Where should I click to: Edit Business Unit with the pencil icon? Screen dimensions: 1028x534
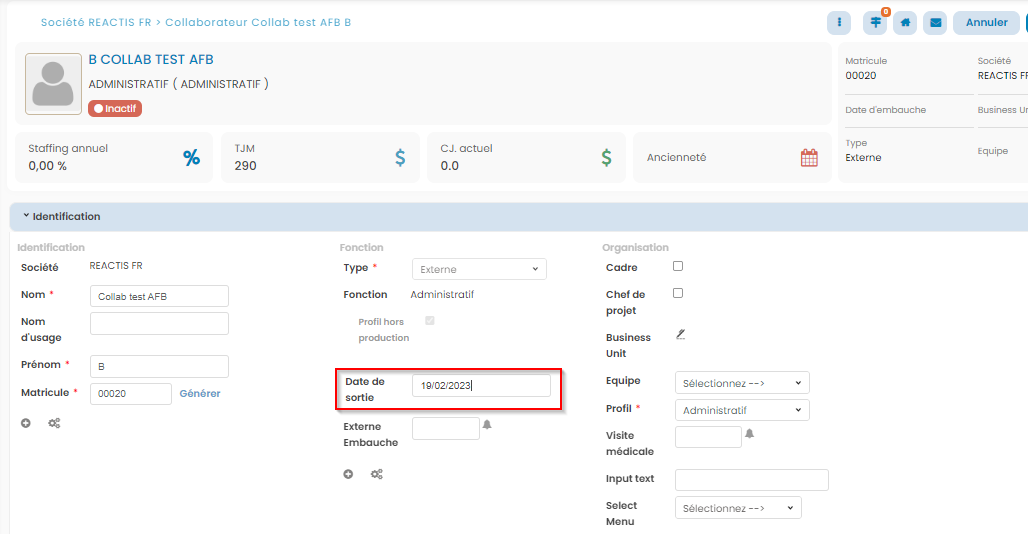pos(680,334)
